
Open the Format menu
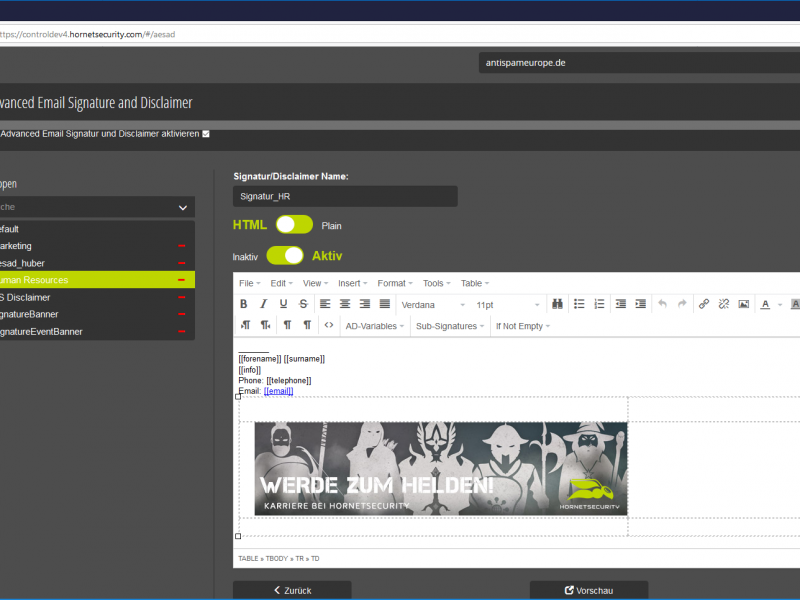(x=395, y=283)
